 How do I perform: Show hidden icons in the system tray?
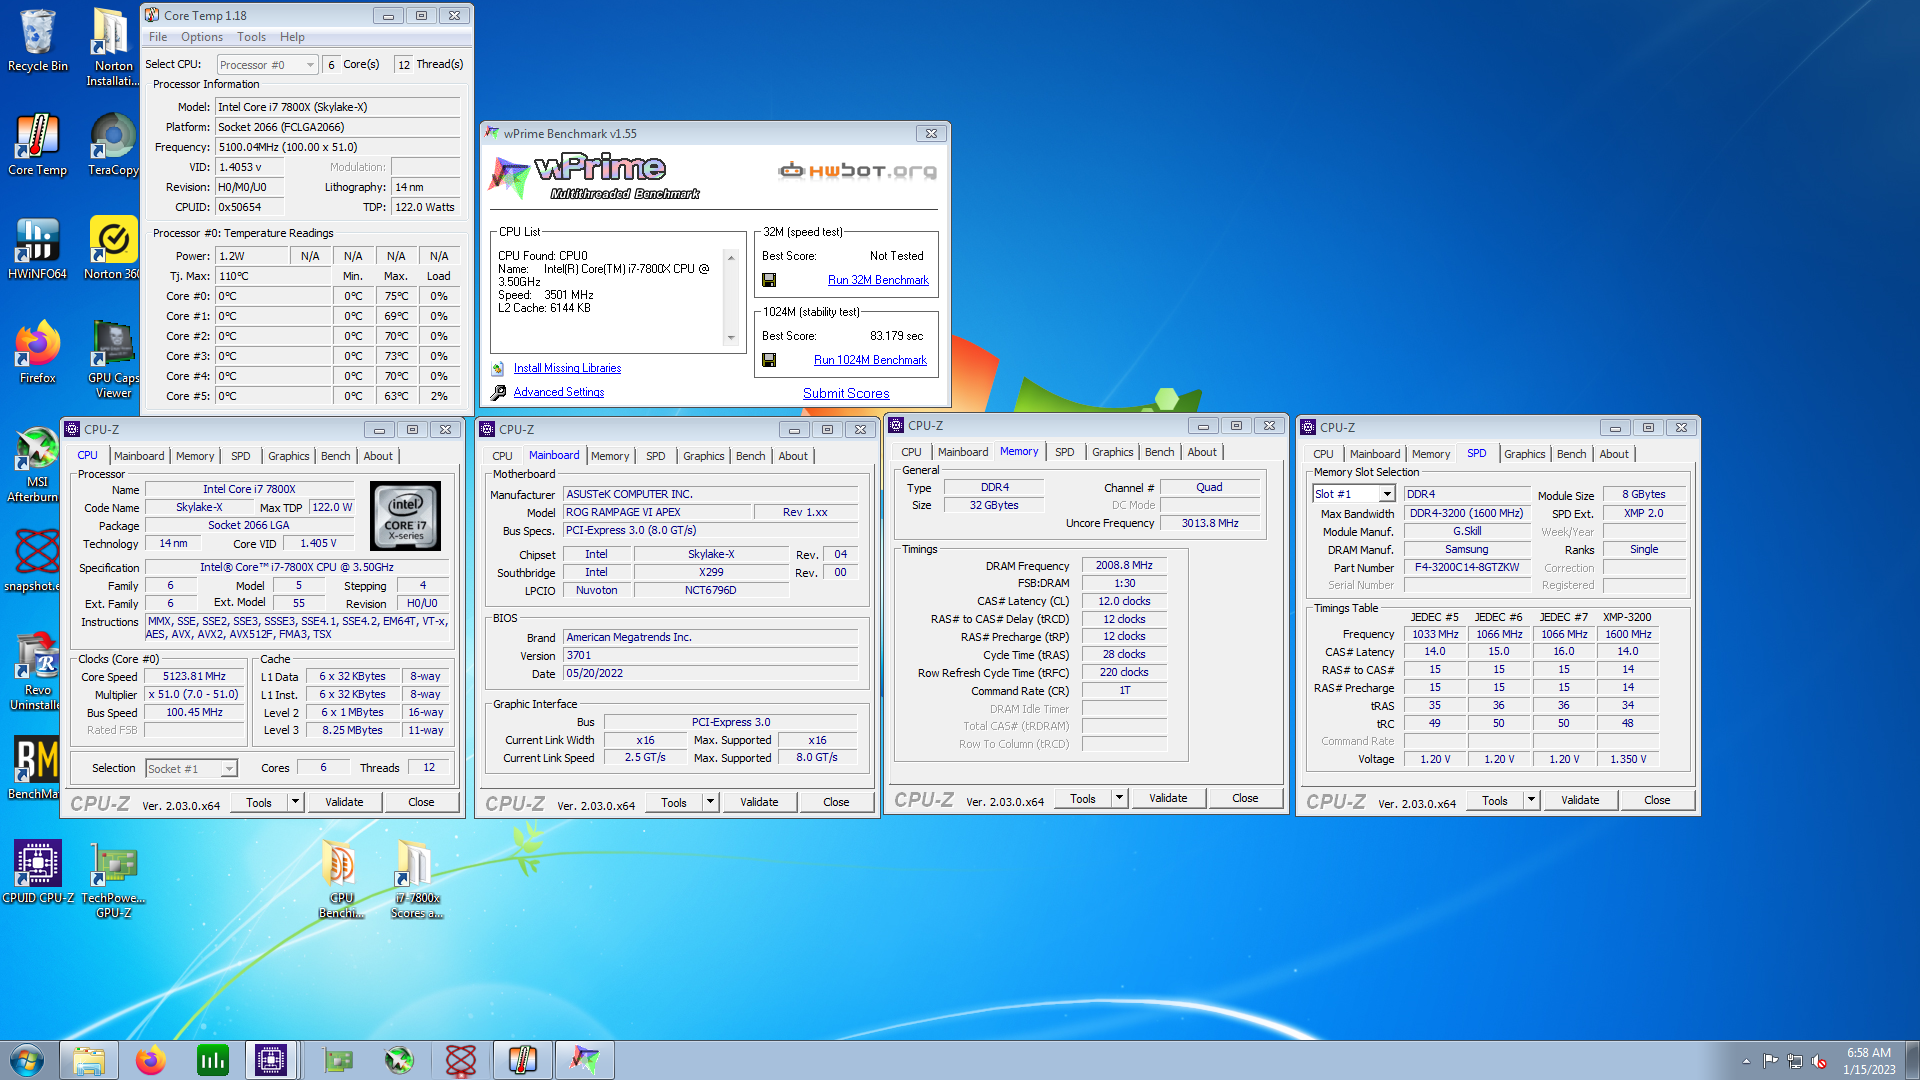(1746, 1061)
